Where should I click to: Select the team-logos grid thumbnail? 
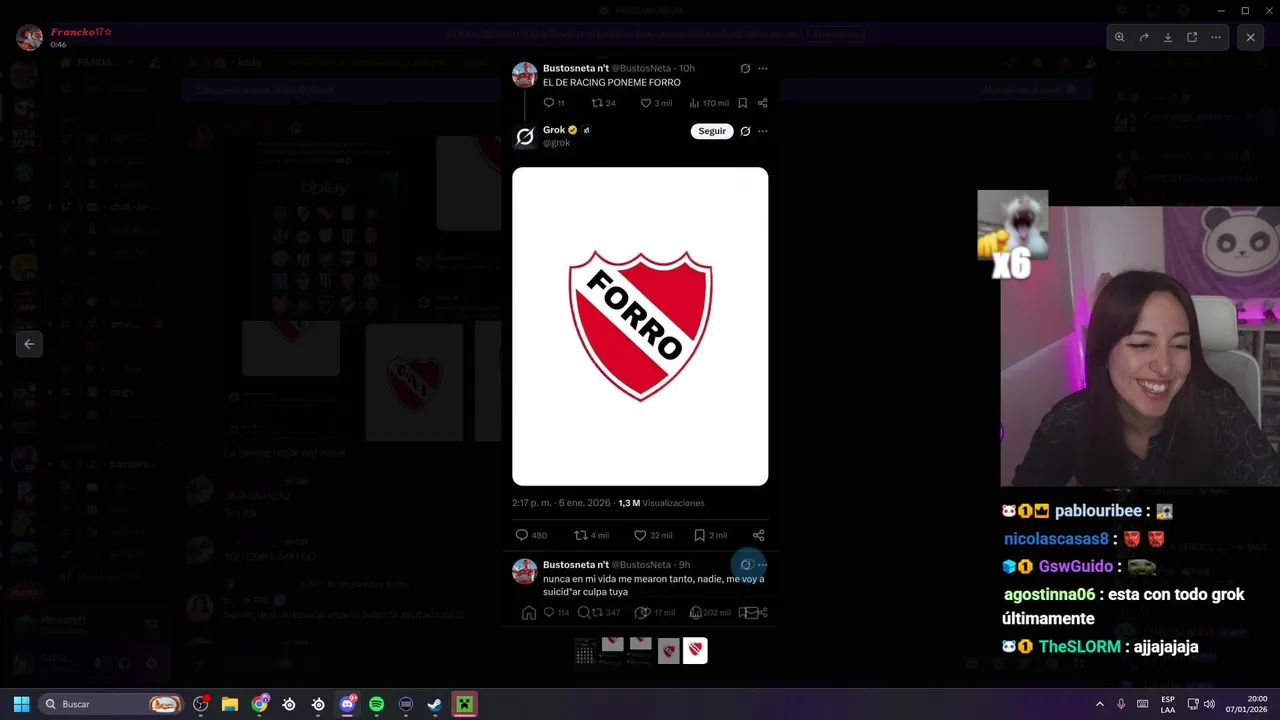pos(585,651)
